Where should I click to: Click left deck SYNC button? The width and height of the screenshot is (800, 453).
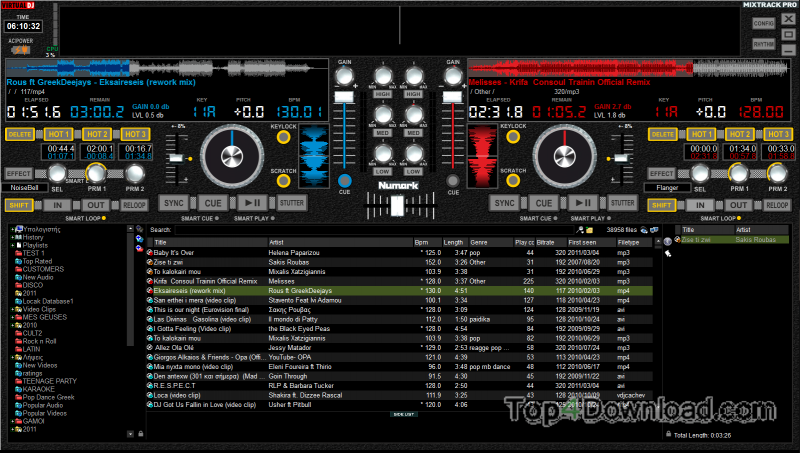(x=173, y=203)
